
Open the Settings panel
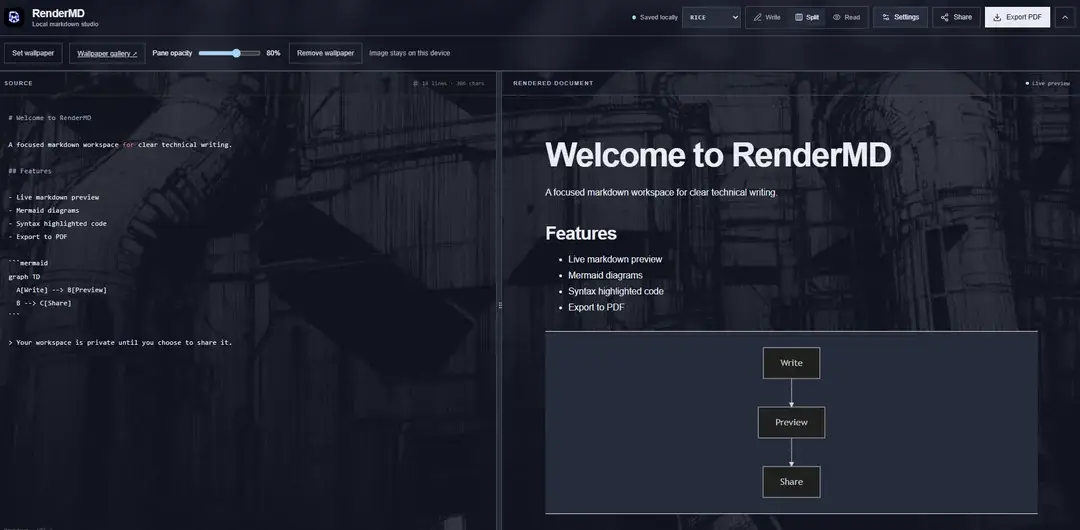click(x=900, y=17)
